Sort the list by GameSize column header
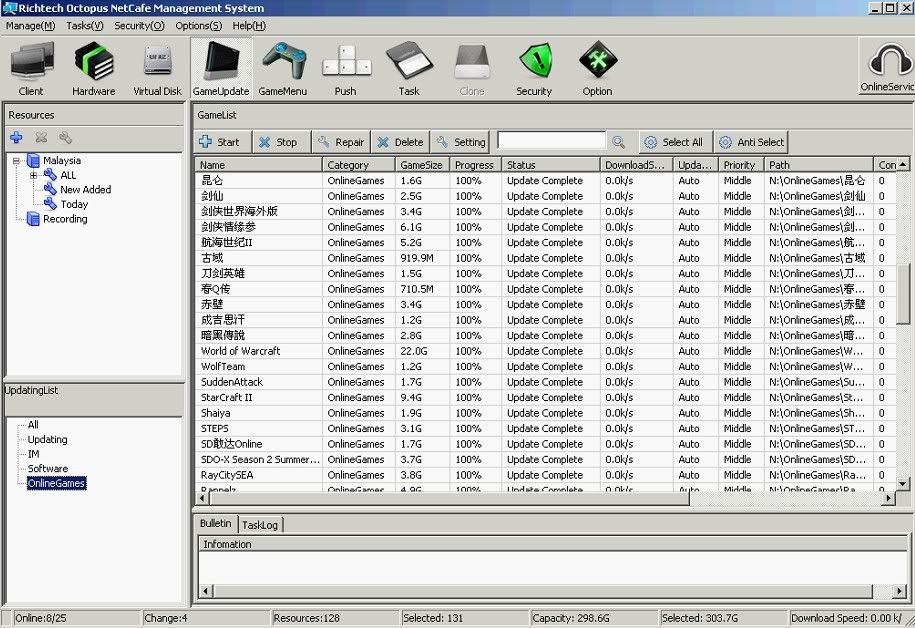915x628 pixels. (x=420, y=165)
